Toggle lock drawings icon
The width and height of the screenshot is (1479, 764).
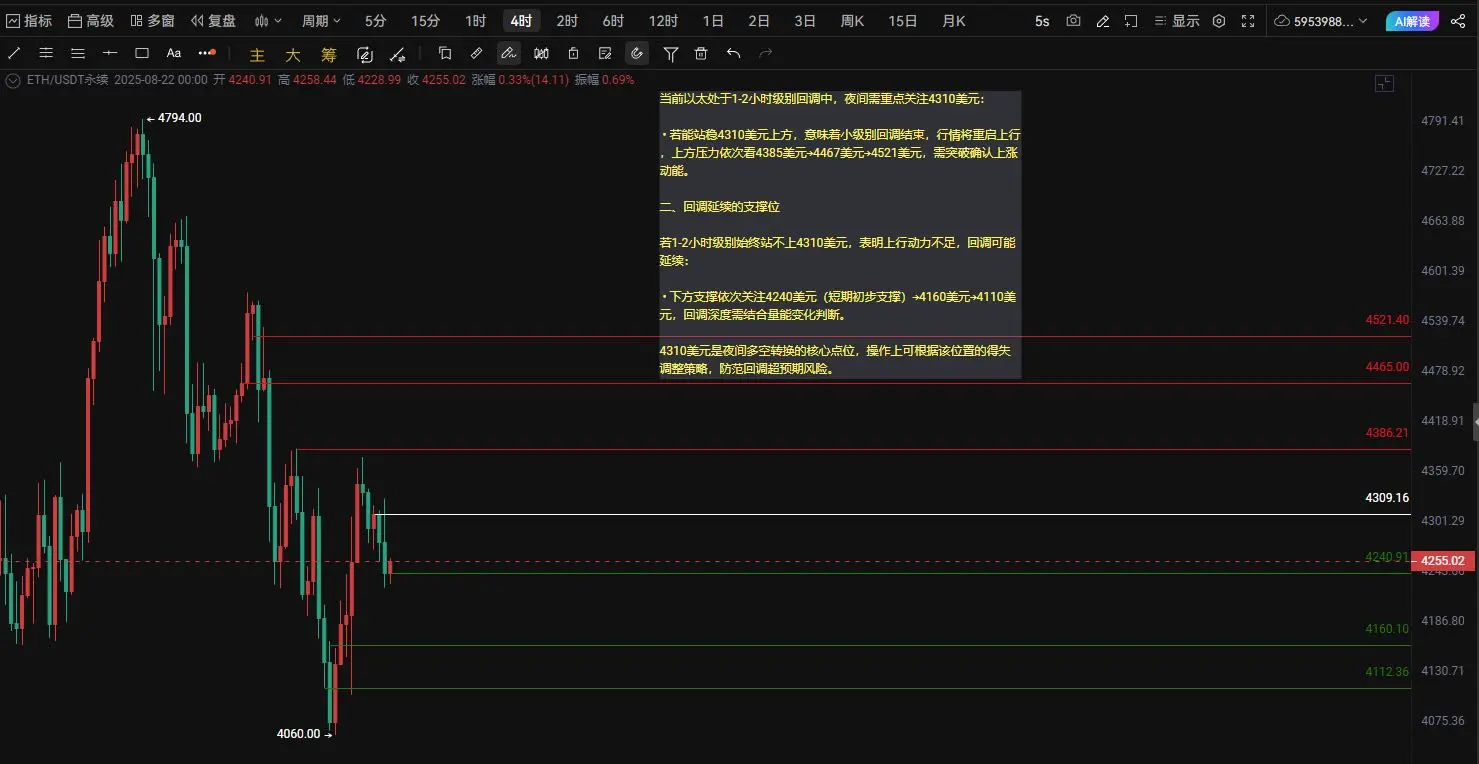(x=573, y=53)
